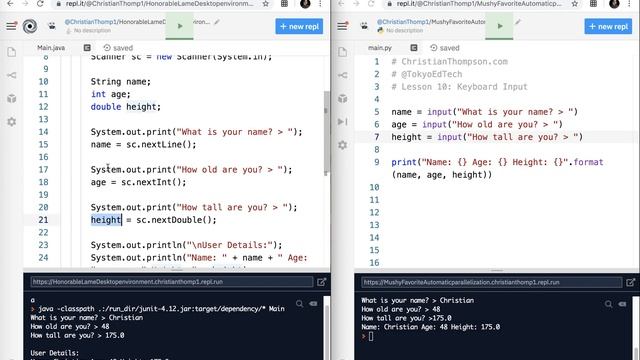This screenshot has width=640, height=360.
Task: Select the main.py file tab
Action: tap(380, 48)
